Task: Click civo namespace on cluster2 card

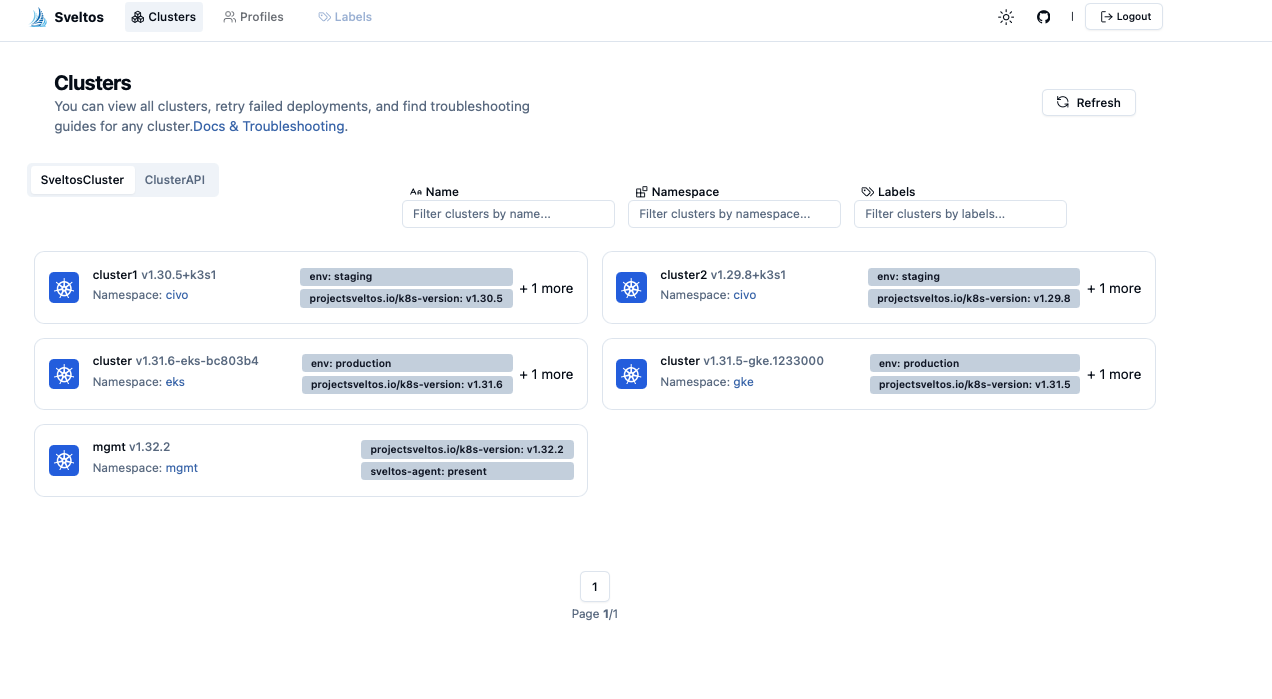Action: pyautogui.click(x=745, y=295)
